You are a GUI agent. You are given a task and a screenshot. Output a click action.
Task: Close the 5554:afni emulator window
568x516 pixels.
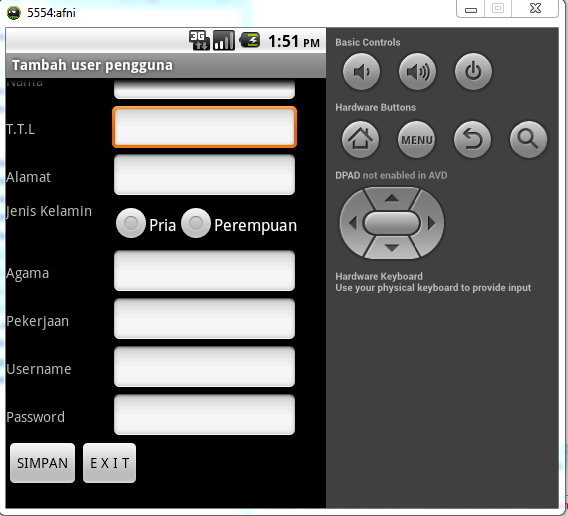click(535, 9)
